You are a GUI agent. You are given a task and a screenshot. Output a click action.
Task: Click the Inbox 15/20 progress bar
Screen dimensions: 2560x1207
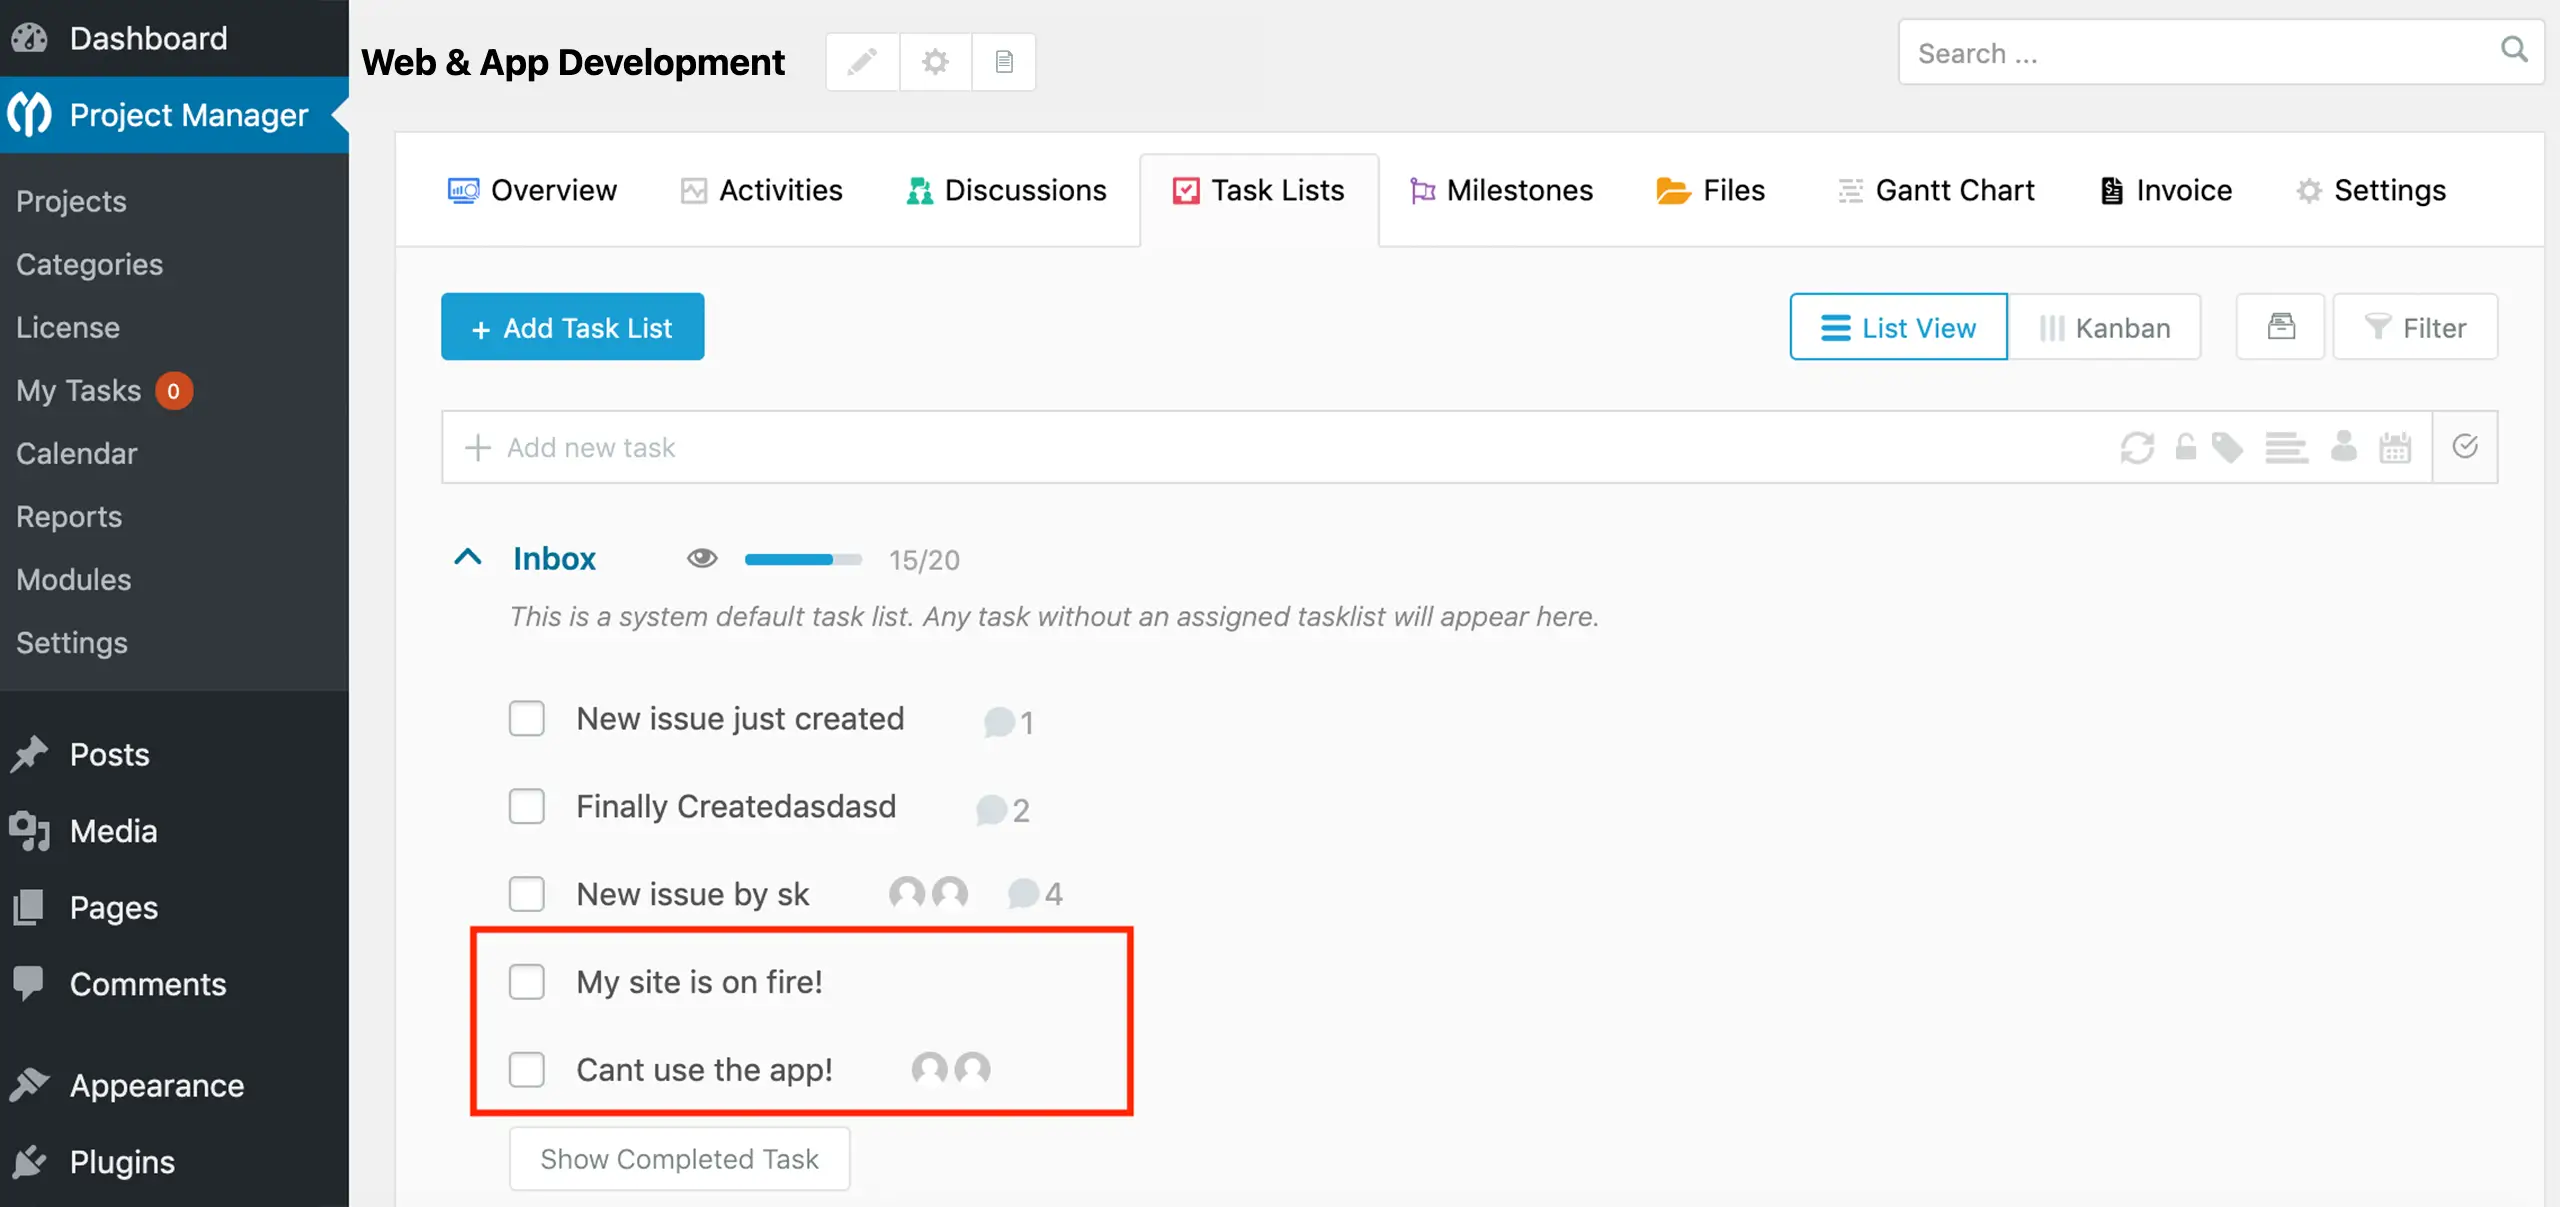coord(802,559)
